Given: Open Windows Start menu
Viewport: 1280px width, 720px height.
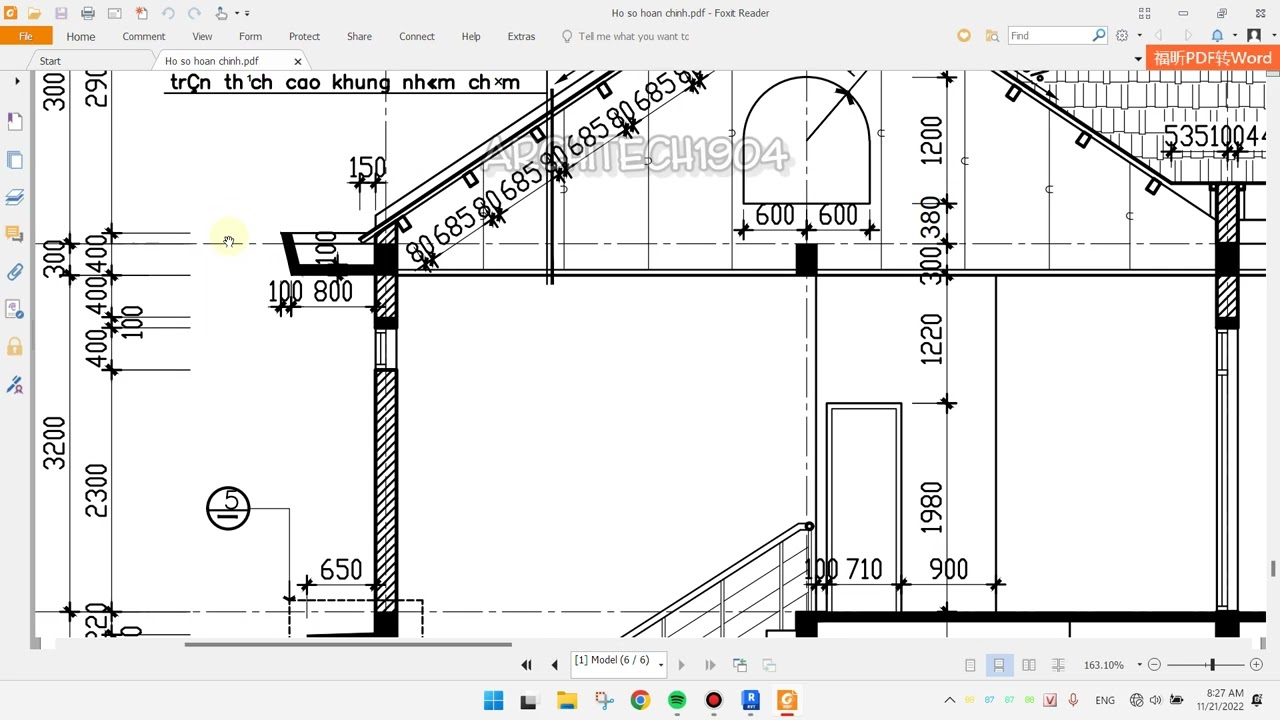Looking at the screenshot, I should tap(493, 700).
